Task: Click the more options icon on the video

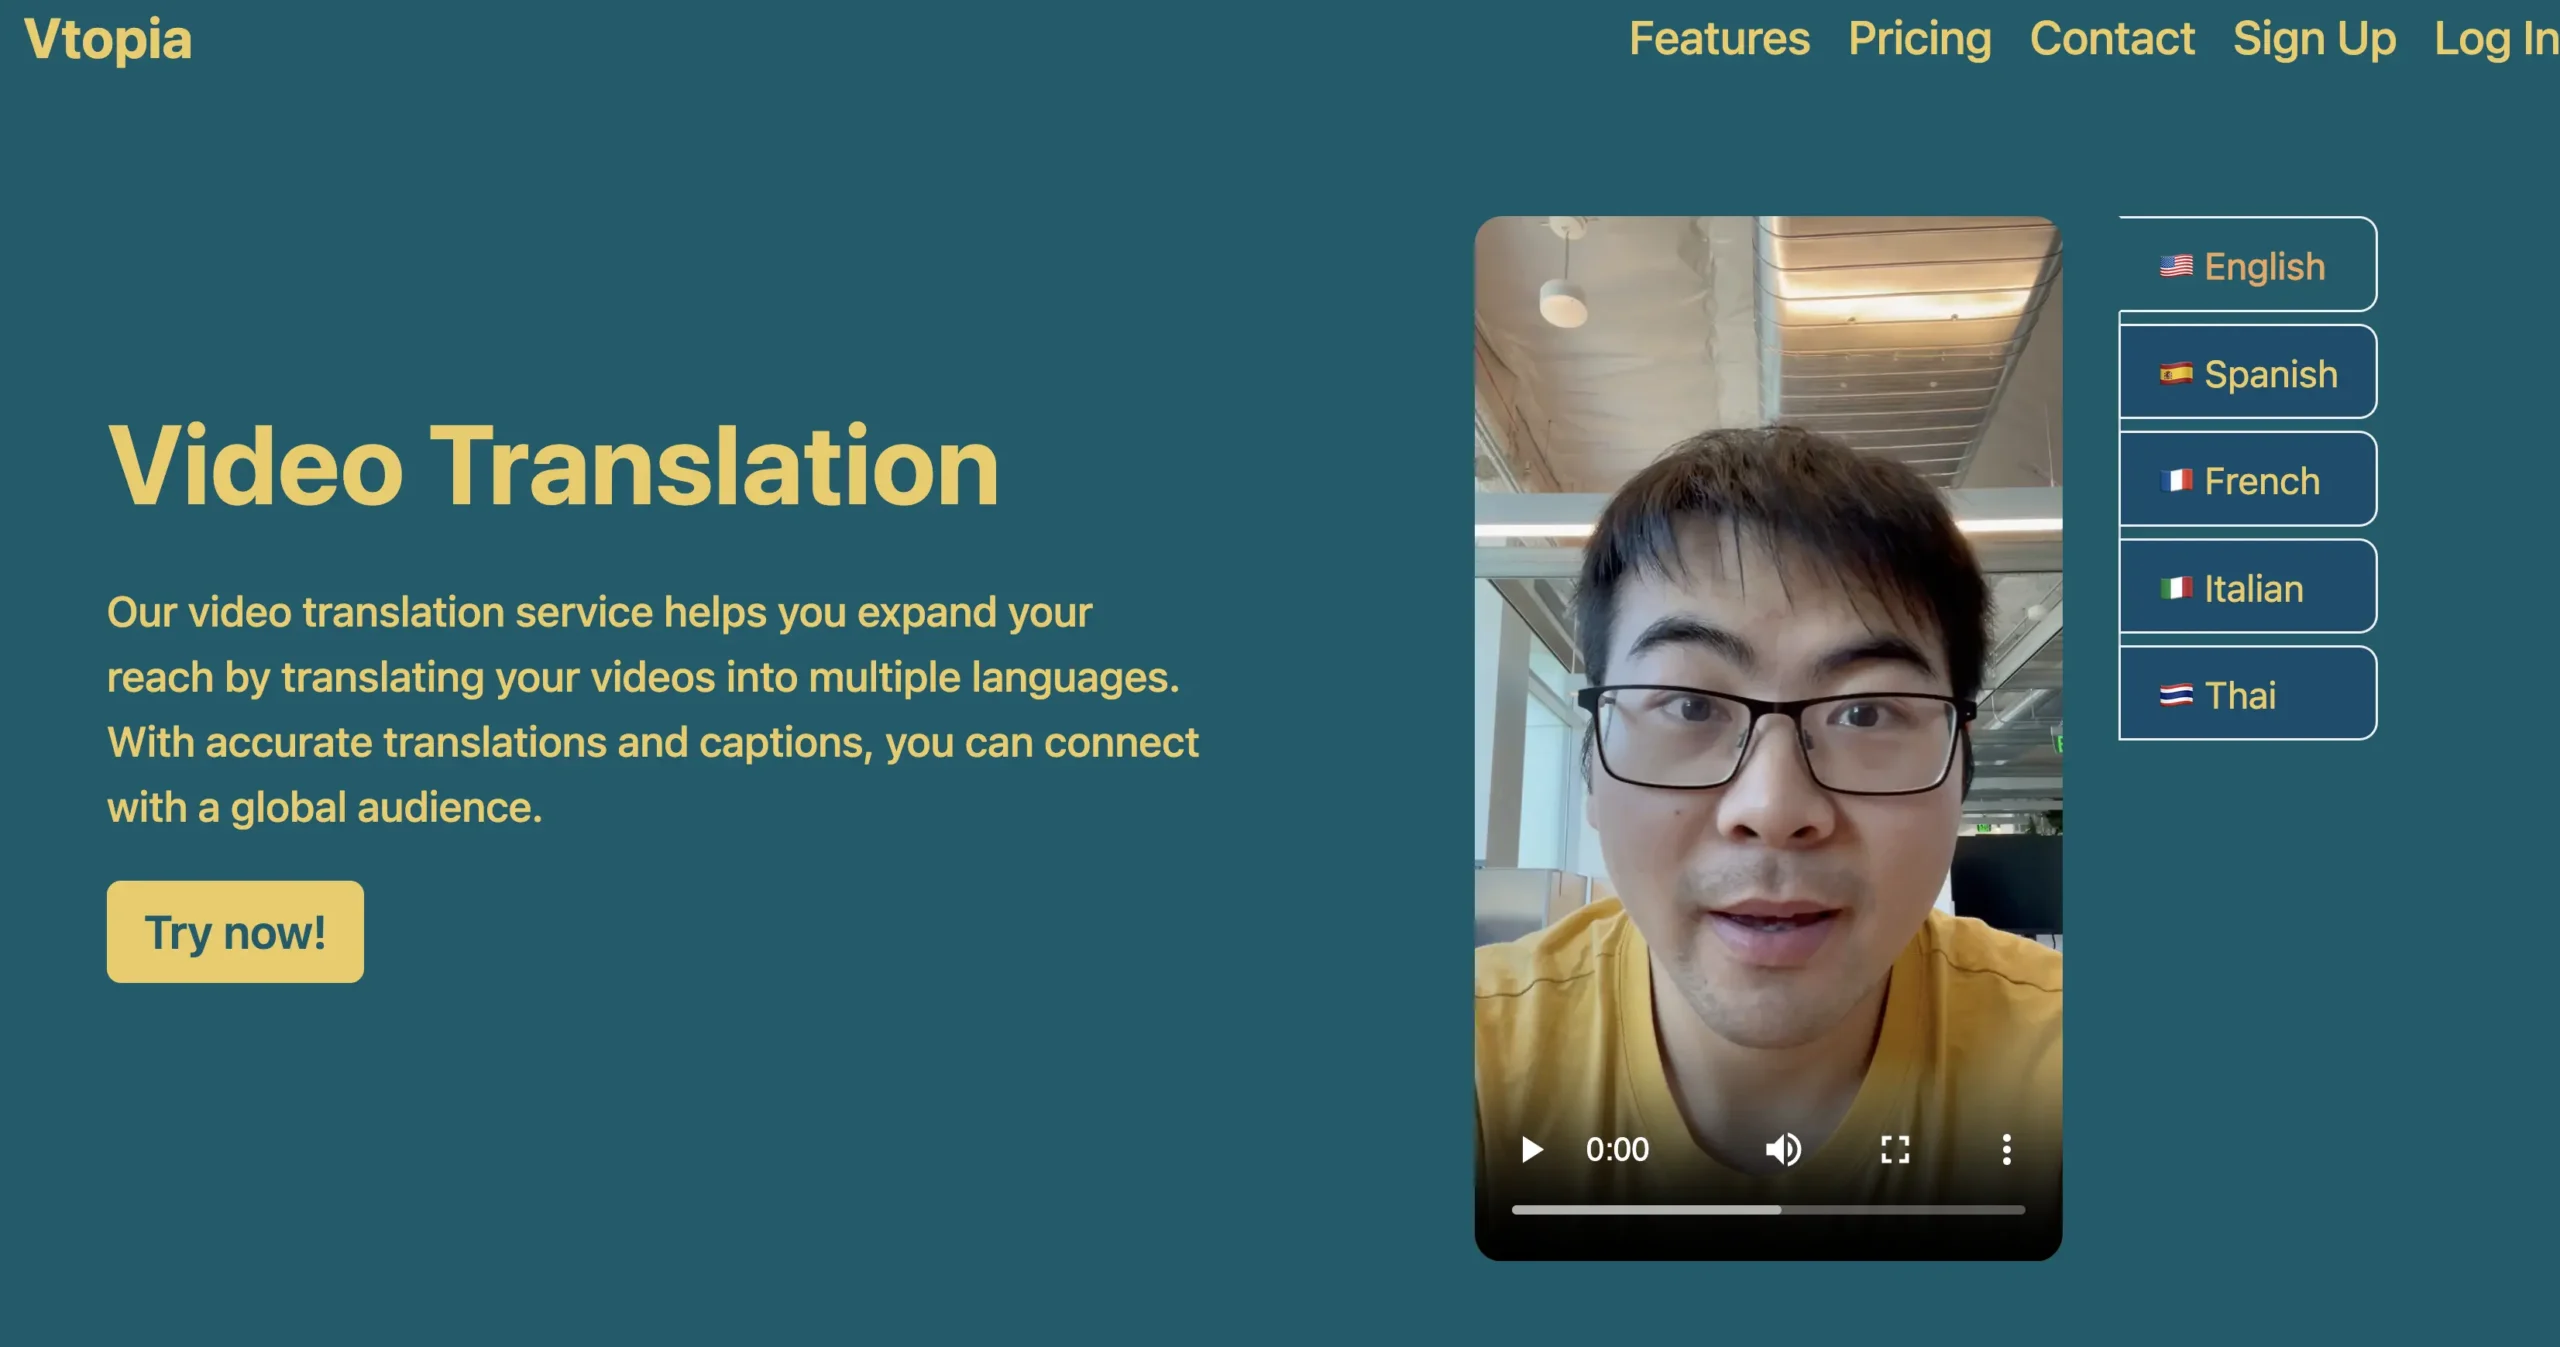Action: (x=2006, y=1151)
